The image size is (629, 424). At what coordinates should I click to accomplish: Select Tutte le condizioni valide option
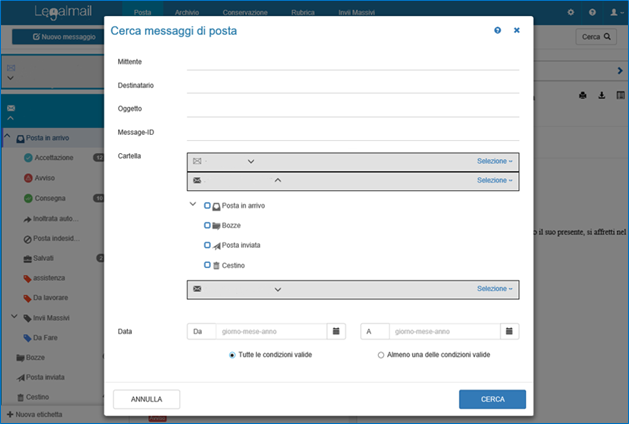tap(233, 354)
